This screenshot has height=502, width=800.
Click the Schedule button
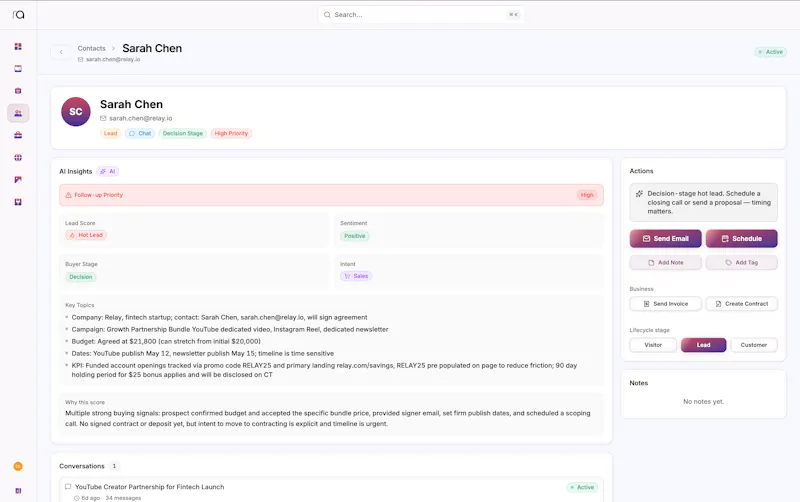click(x=741, y=239)
